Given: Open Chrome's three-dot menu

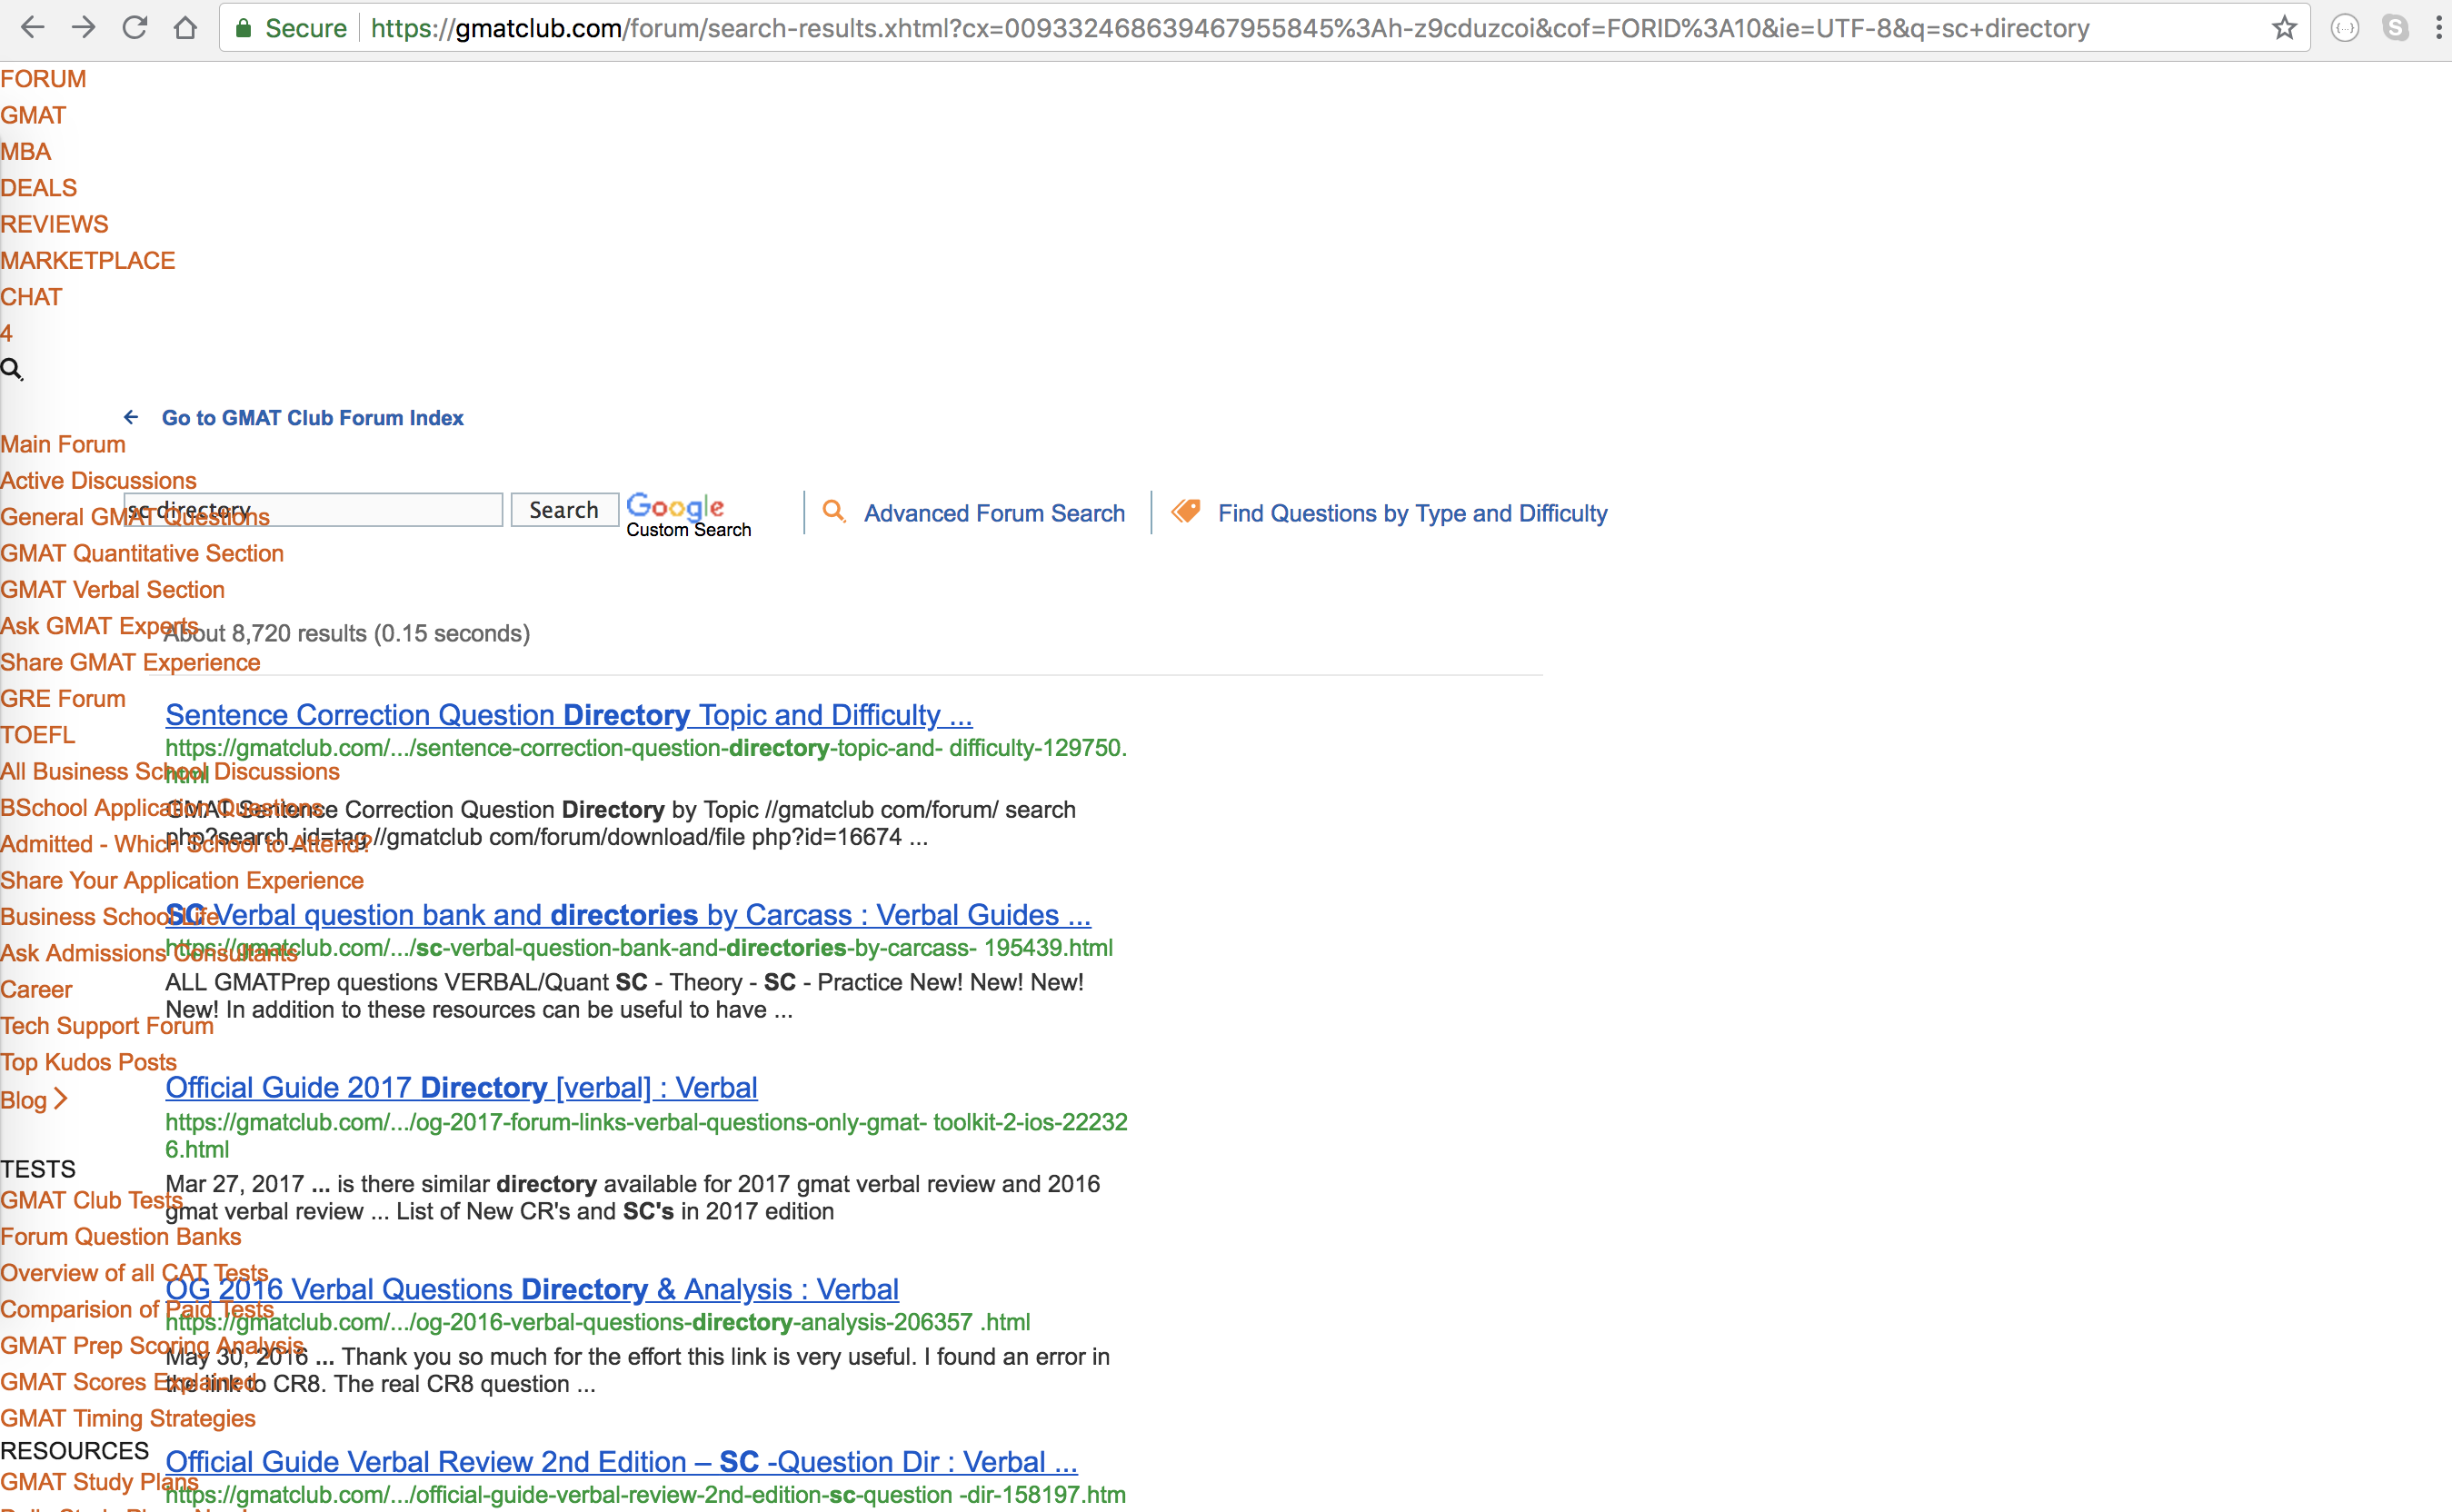Looking at the screenshot, I should click(2440, 28).
